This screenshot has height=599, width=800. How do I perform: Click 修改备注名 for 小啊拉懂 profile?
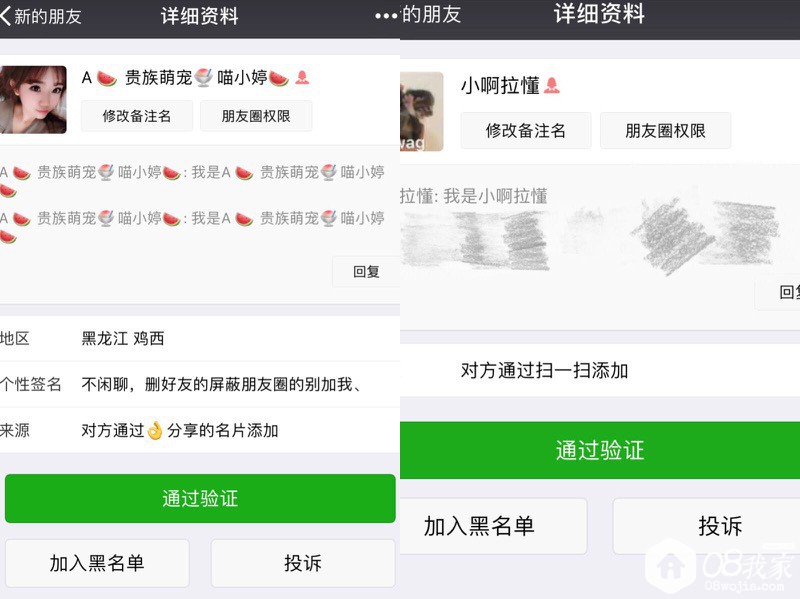(526, 131)
